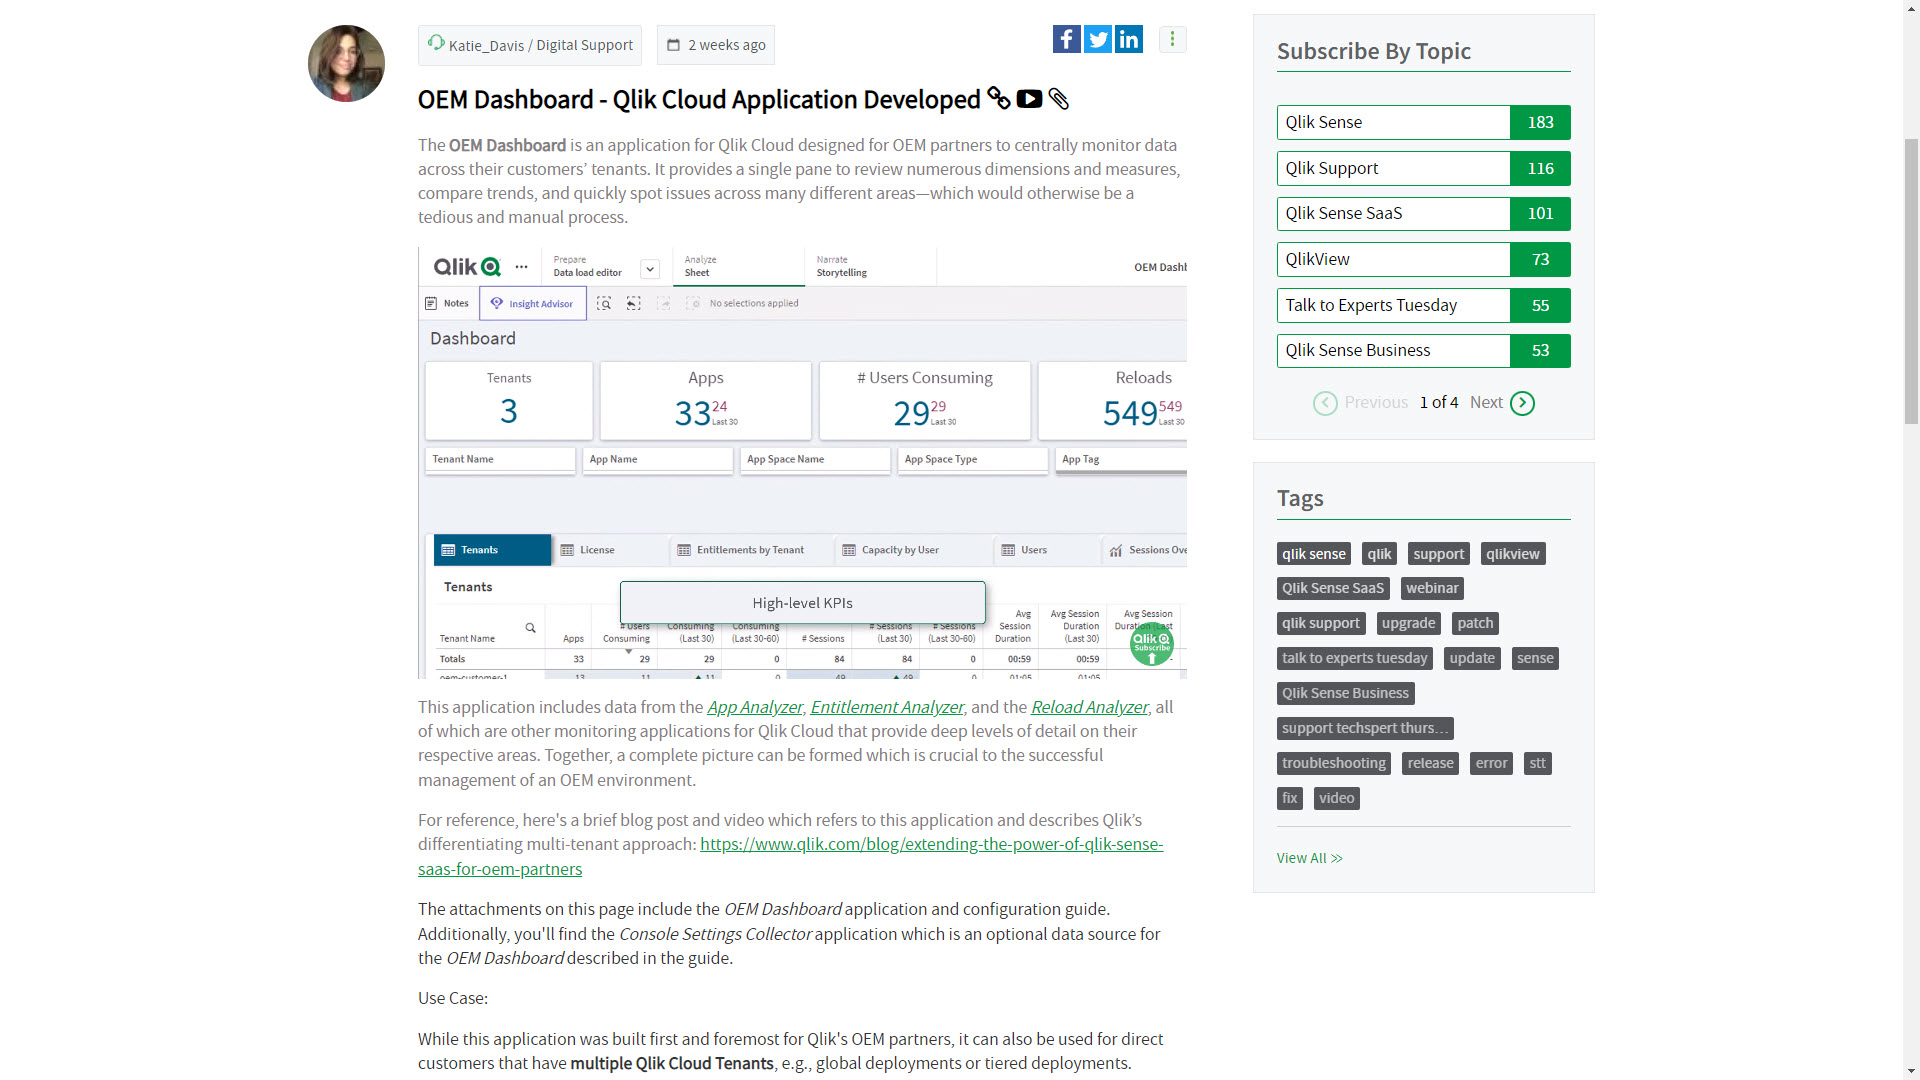This screenshot has height=1080, width=1920.
Task: Click the qlikview tag
Action: point(1512,554)
